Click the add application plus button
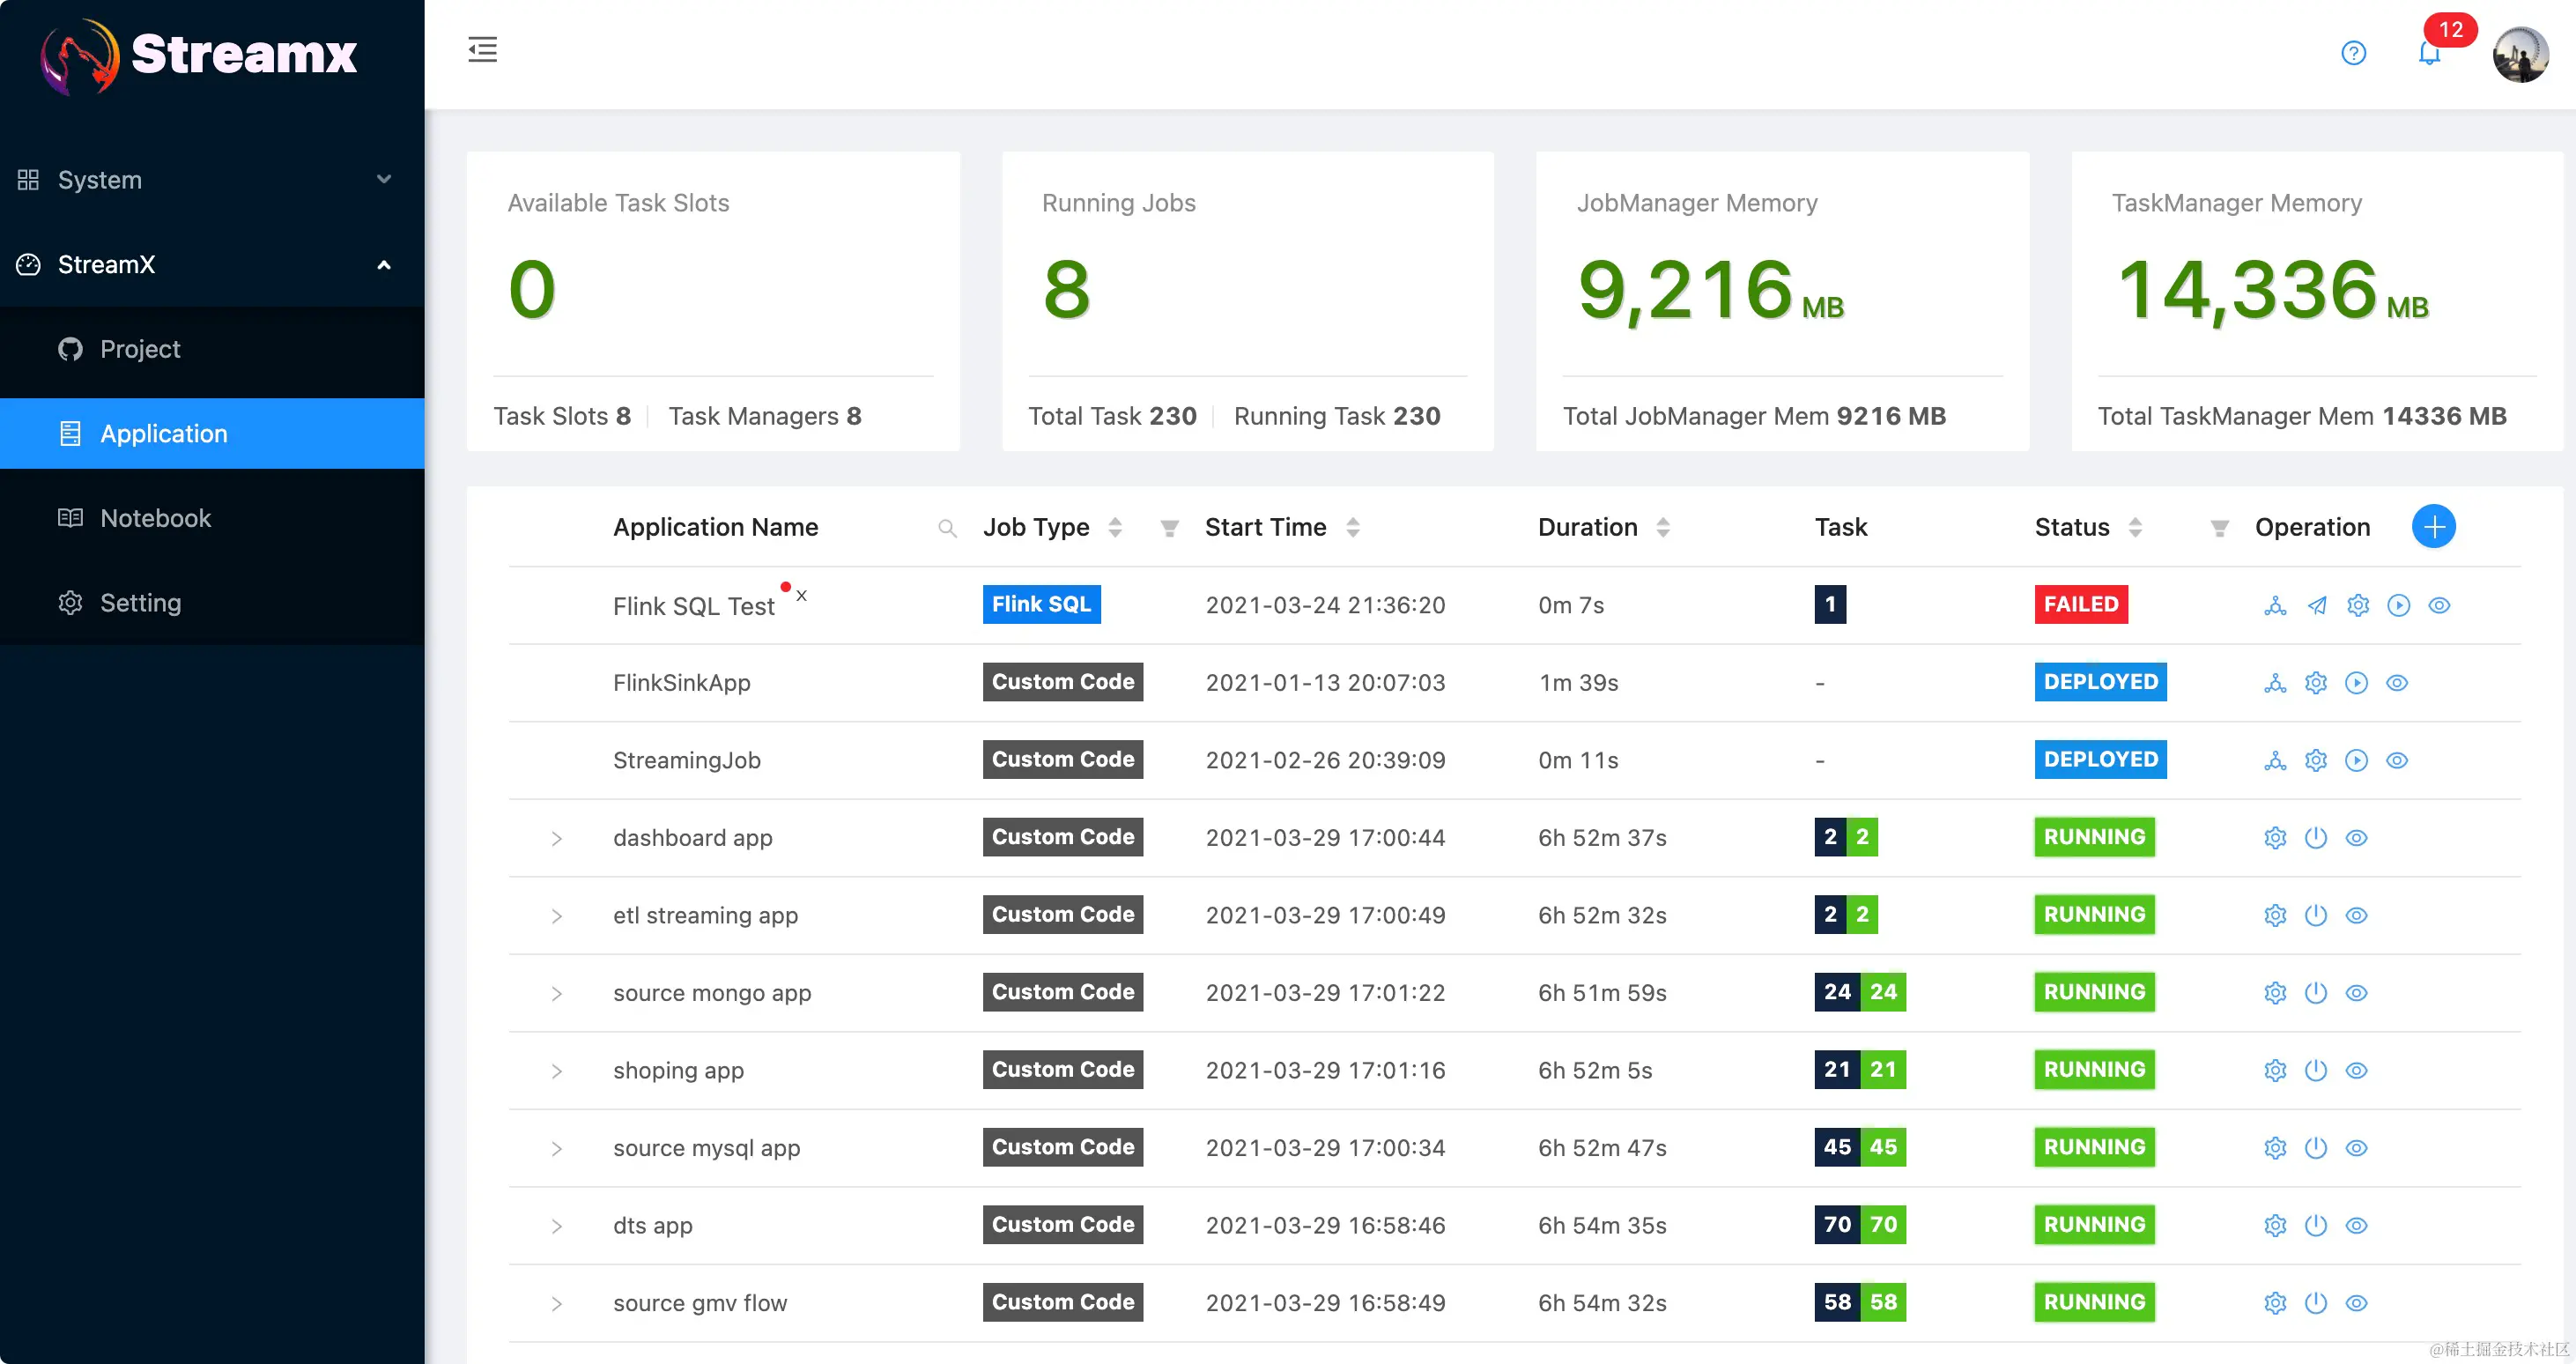Screen dimensions: 2576x1364 click(x=2433, y=527)
